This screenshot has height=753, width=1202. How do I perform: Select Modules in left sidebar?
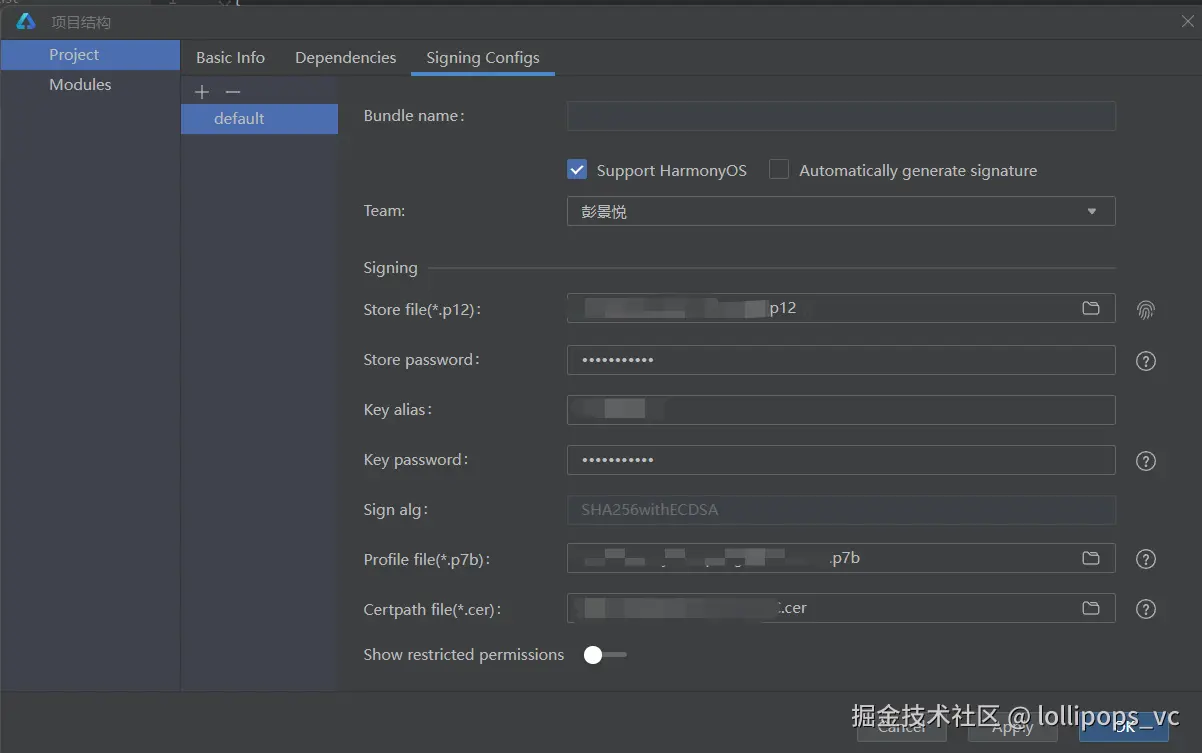tap(90, 85)
